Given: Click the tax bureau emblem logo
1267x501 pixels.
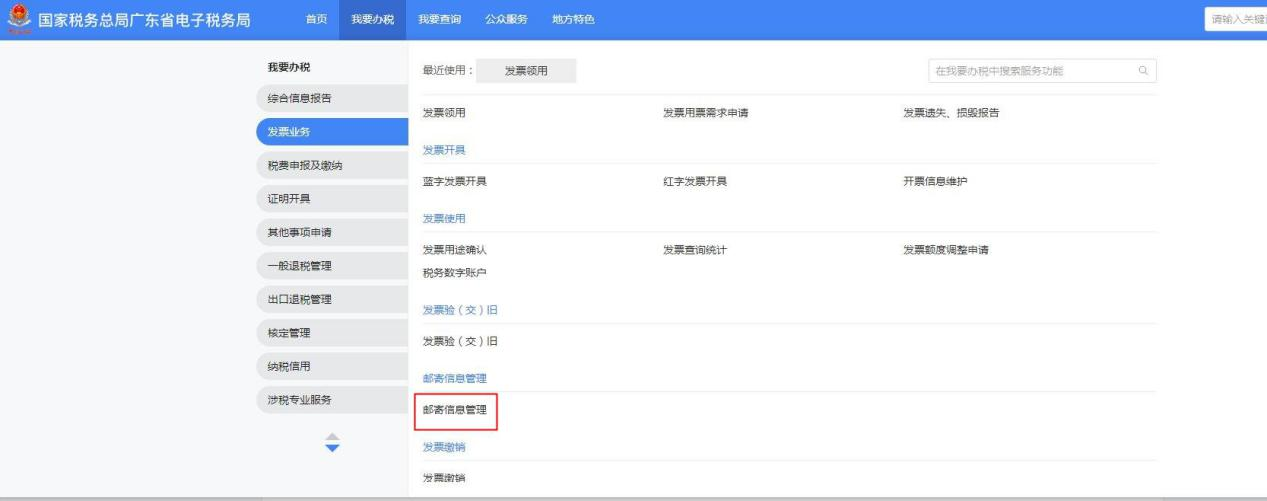Looking at the screenshot, I should point(17,20).
